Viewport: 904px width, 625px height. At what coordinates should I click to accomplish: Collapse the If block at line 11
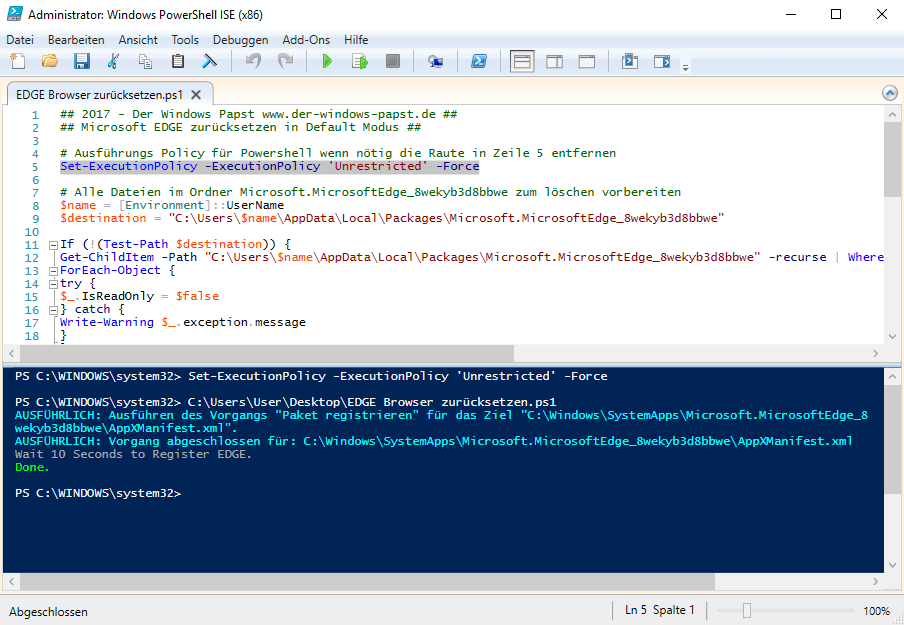(52, 244)
